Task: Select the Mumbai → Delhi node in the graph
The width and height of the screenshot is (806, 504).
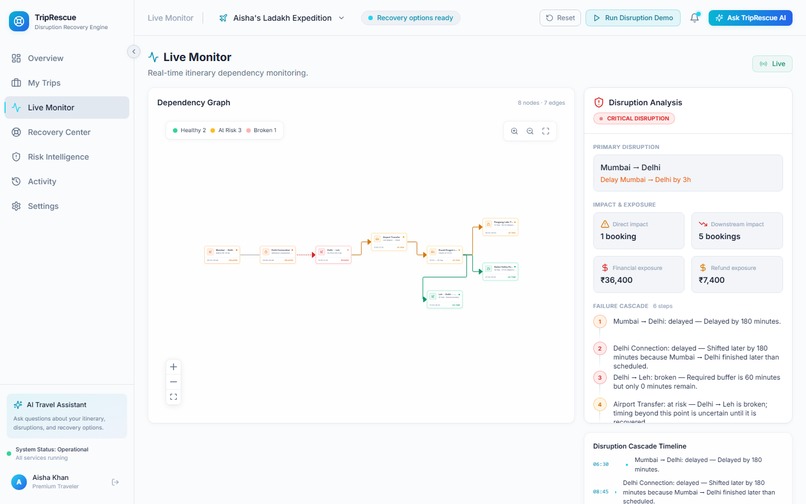Action: click(x=222, y=255)
